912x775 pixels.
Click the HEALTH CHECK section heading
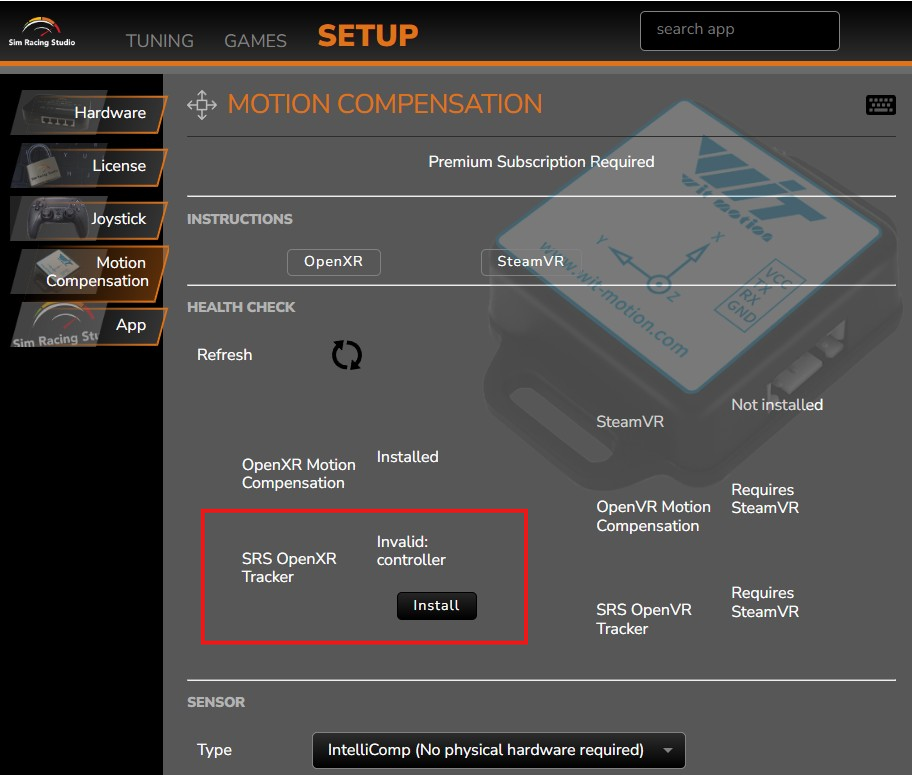tap(241, 307)
